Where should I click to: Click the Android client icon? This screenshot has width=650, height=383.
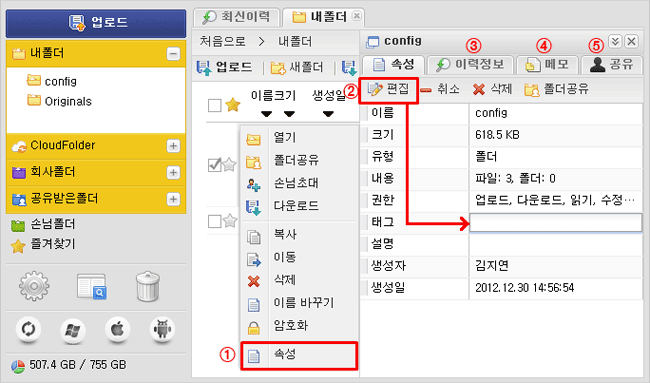tap(162, 330)
